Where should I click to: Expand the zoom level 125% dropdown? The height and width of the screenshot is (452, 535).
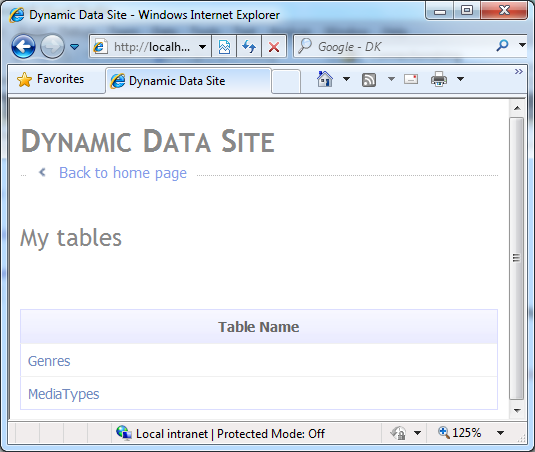(500, 433)
